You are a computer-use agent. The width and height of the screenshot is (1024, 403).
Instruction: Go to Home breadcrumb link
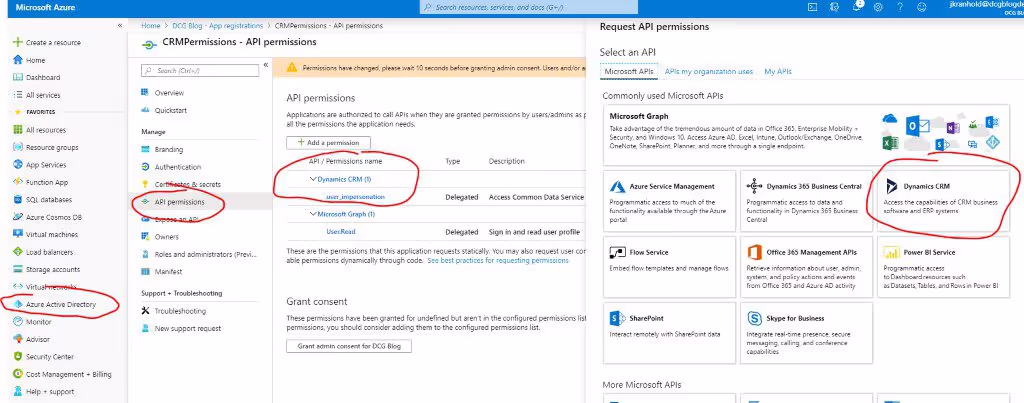click(151, 25)
